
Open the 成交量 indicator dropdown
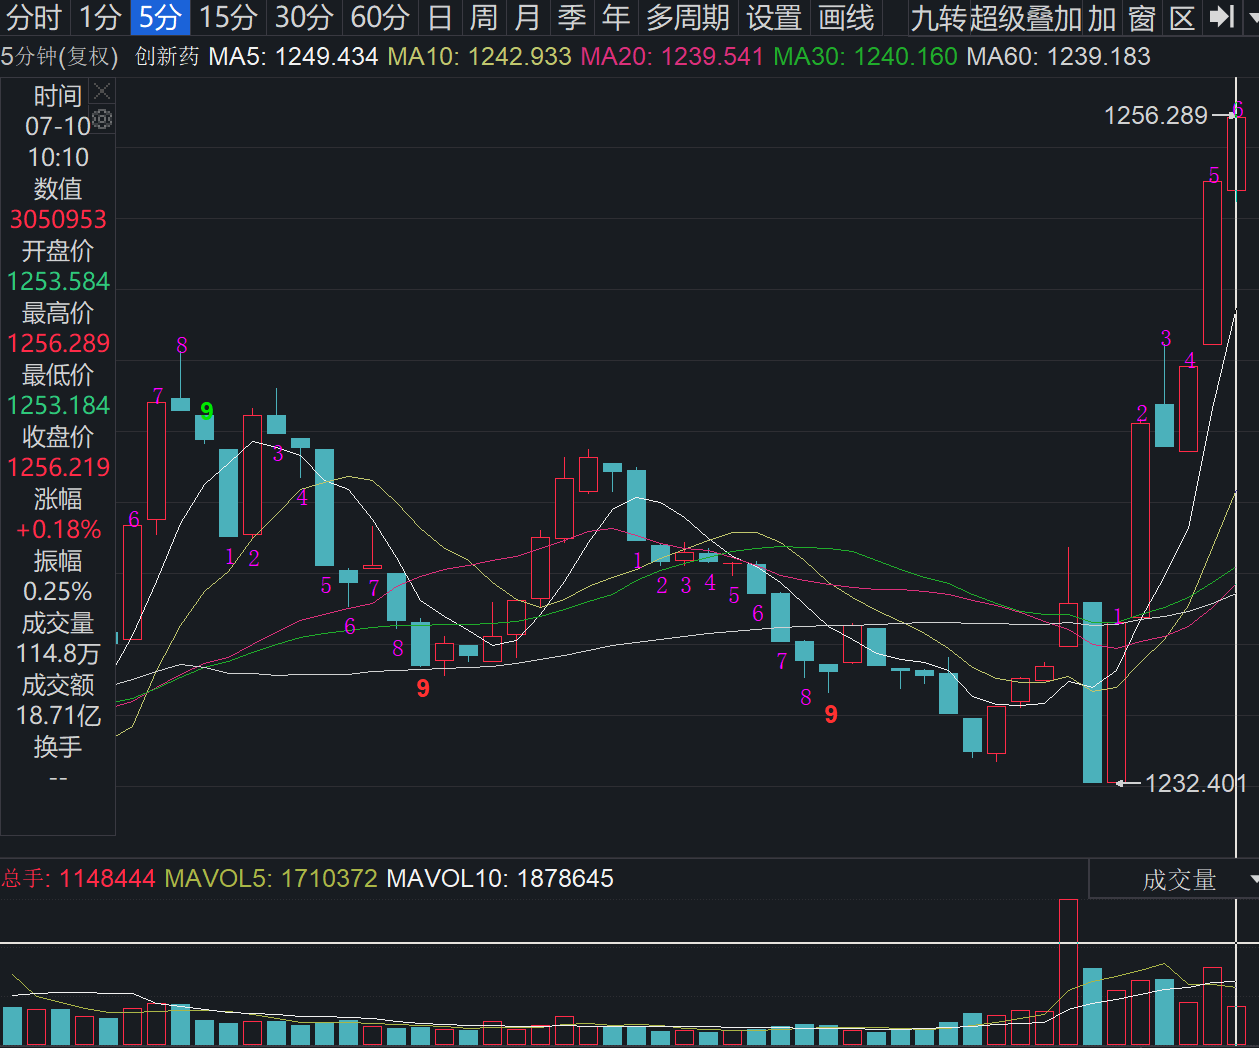(x=1174, y=879)
